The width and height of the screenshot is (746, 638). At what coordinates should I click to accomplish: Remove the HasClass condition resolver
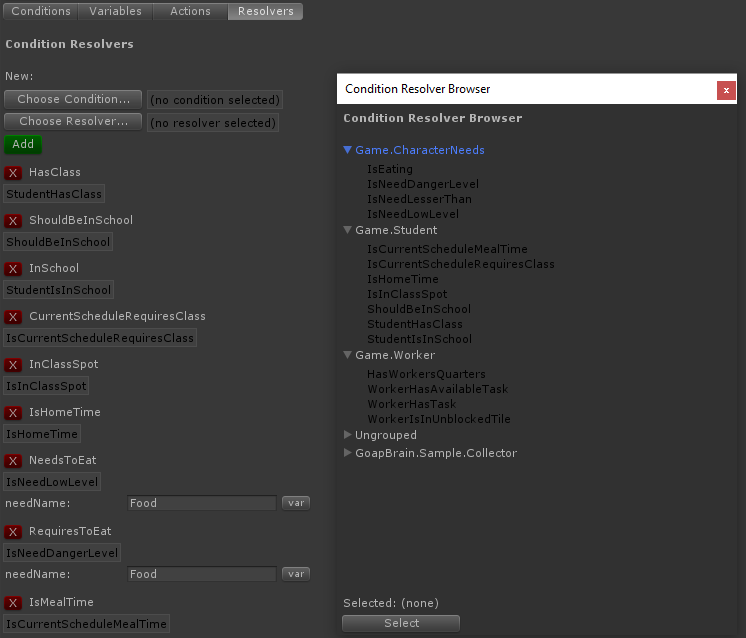pyautogui.click(x=13, y=173)
